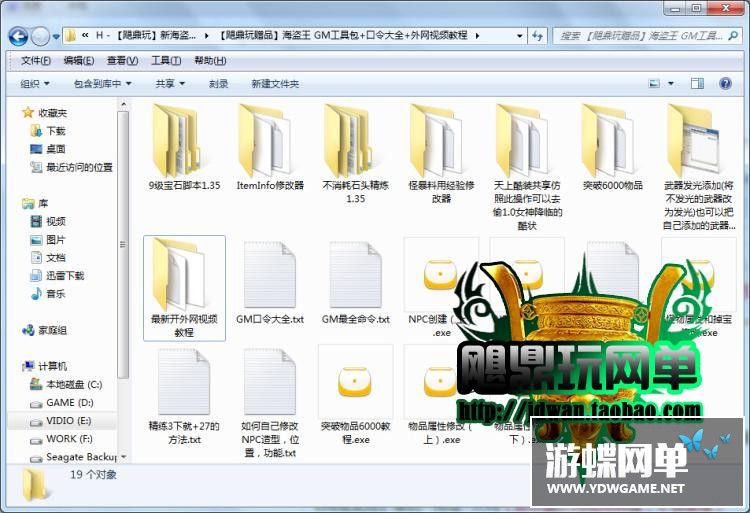Expand the 包含到库中 dropdown
Screen dimensions: 750x513
point(102,84)
